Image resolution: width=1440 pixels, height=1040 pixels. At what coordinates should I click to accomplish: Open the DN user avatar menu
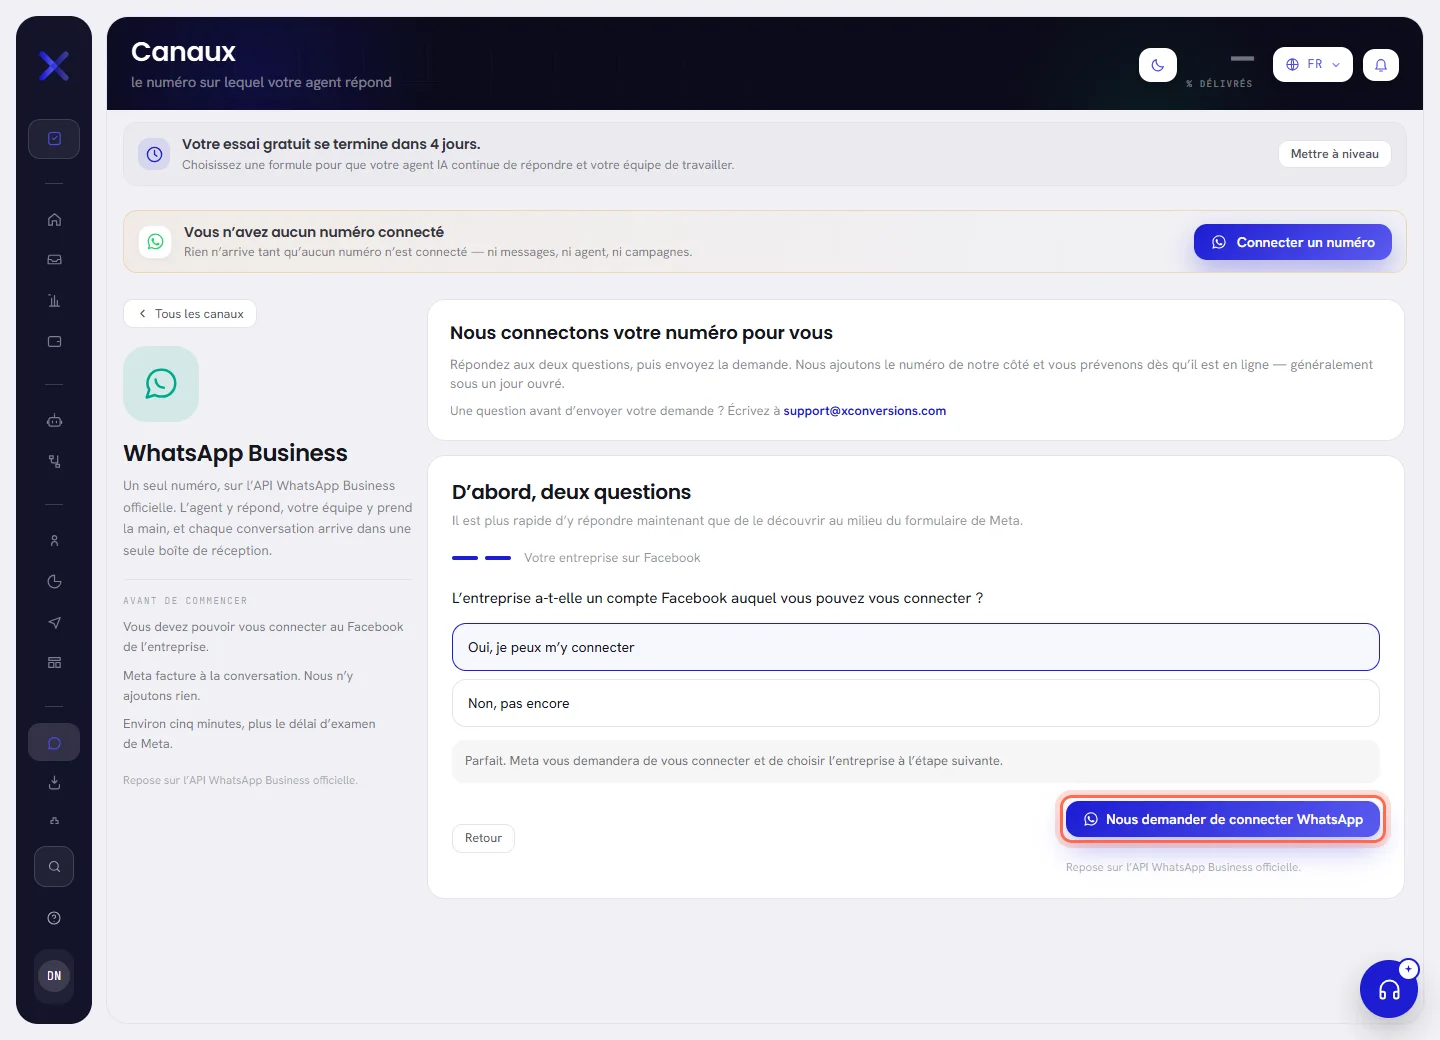click(54, 976)
